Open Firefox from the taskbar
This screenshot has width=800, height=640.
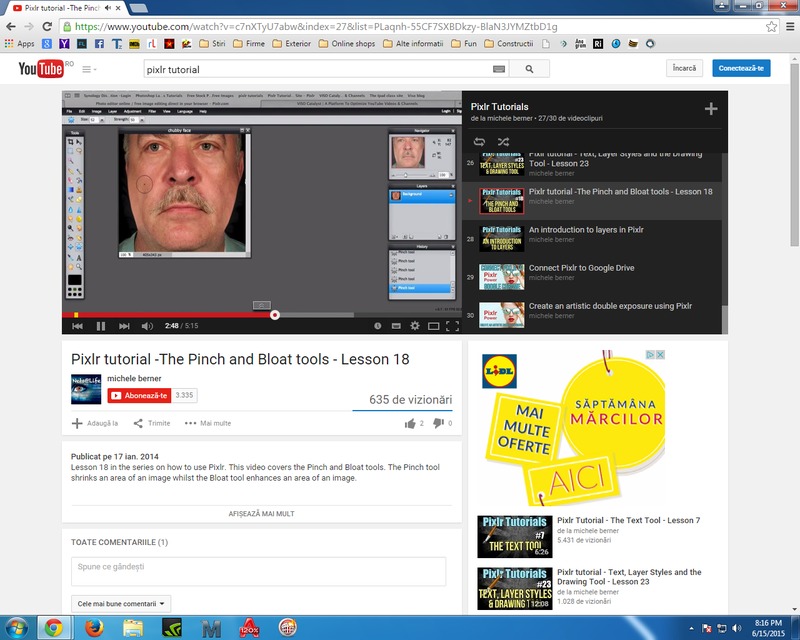point(94,628)
